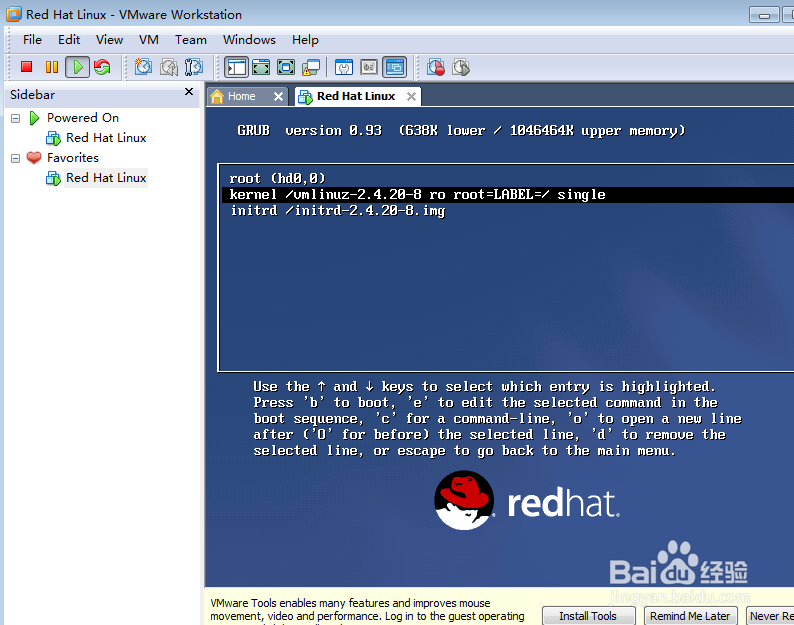Select Red Hat Linux under Favorites
This screenshot has width=794, height=625.
click(x=106, y=178)
